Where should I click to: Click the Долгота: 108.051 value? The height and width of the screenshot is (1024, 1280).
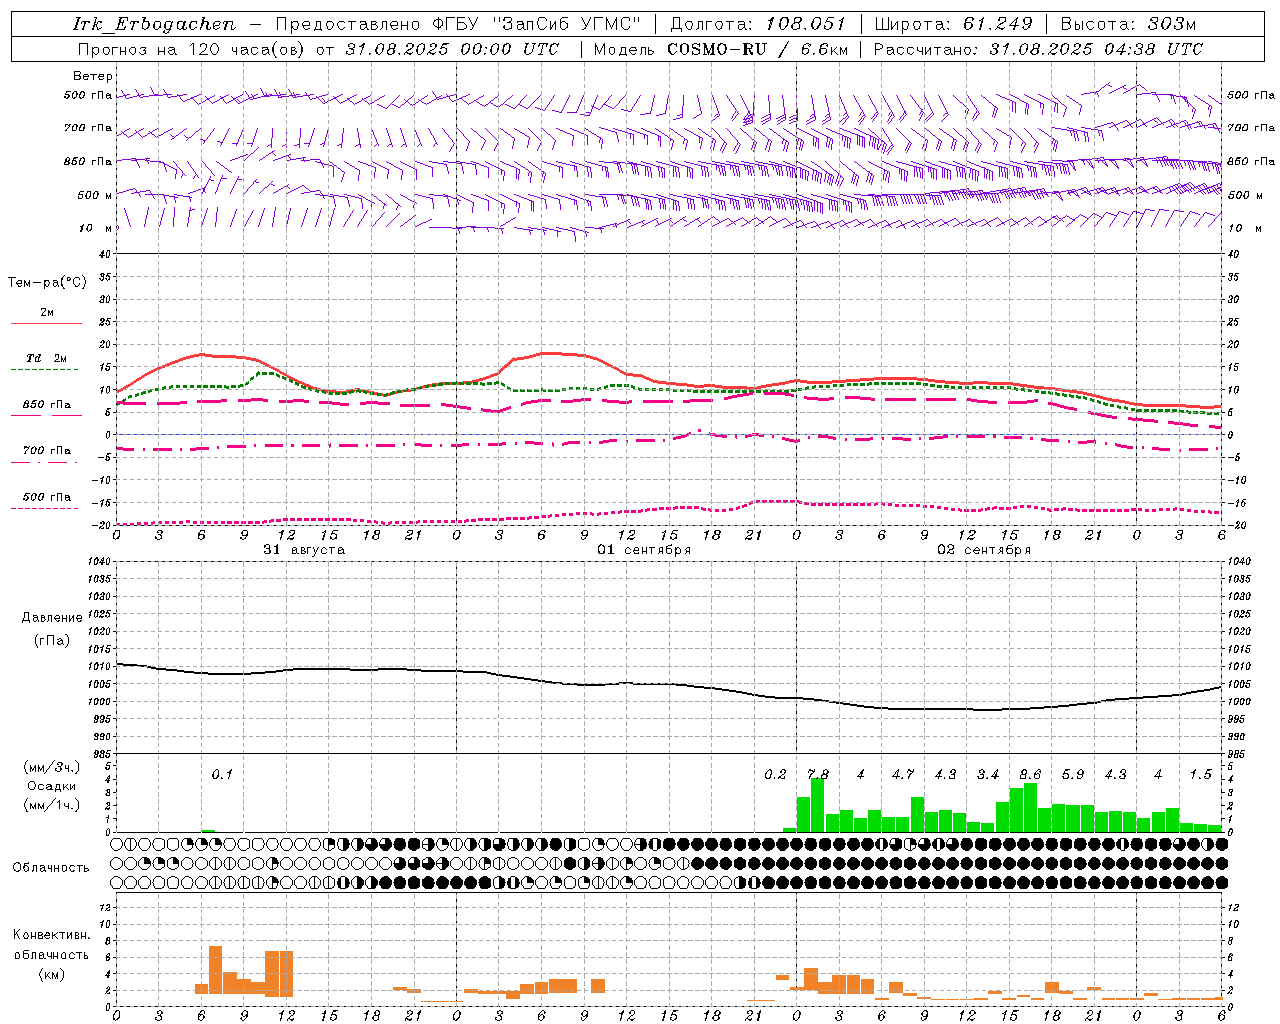pos(757,24)
